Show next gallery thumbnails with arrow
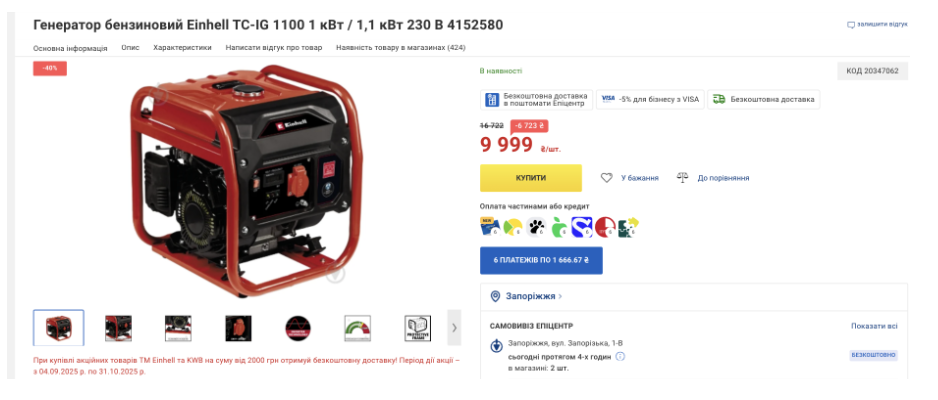938x400 pixels. pyautogui.click(x=454, y=327)
